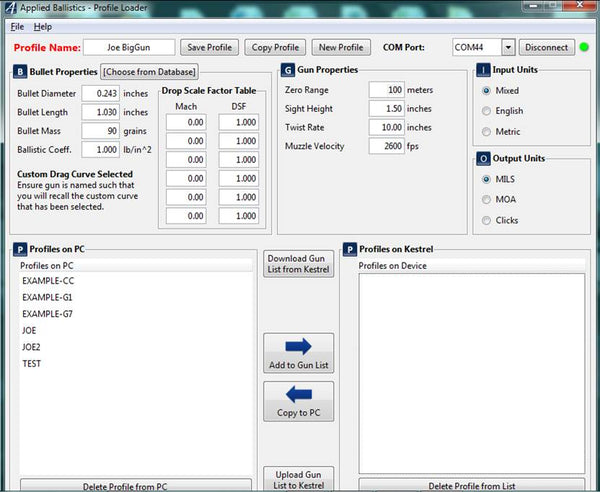Click the Input Units 'I' section icon
This screenshot has height=492, width=600.
(484, 71)
